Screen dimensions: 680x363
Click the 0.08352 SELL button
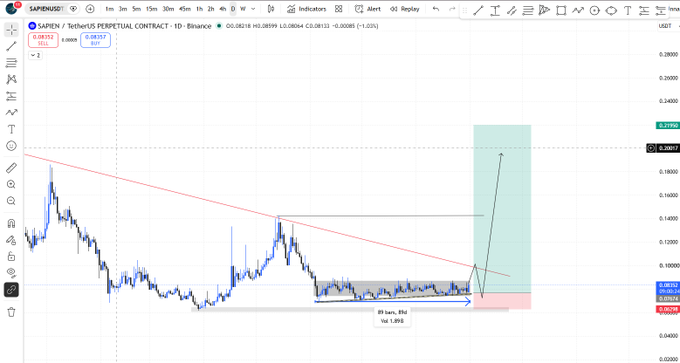click(43, 40)
